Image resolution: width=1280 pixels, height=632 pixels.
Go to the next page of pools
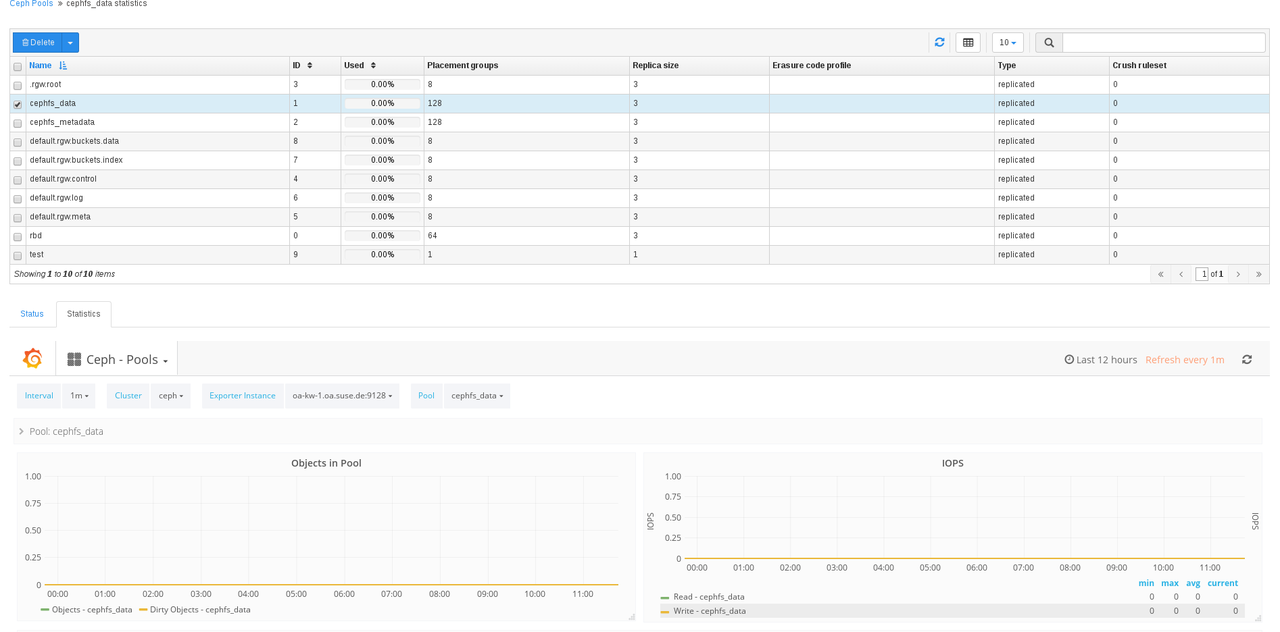pos(1238,274)
